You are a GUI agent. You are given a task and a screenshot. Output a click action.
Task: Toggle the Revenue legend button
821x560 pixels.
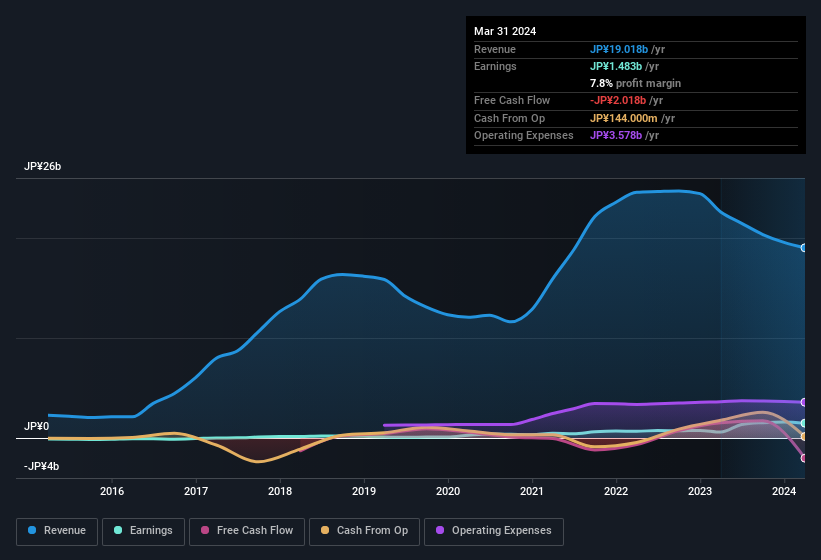tap(57, 531)
